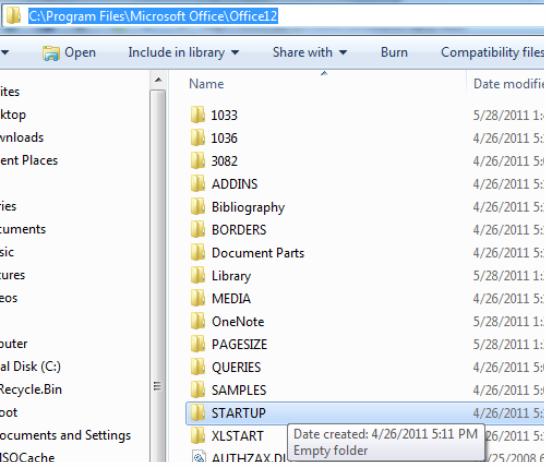This screenshot has height=467, width=546.
Task: Select the AUTHZAX DLL file icon
Action: [199, 457]
